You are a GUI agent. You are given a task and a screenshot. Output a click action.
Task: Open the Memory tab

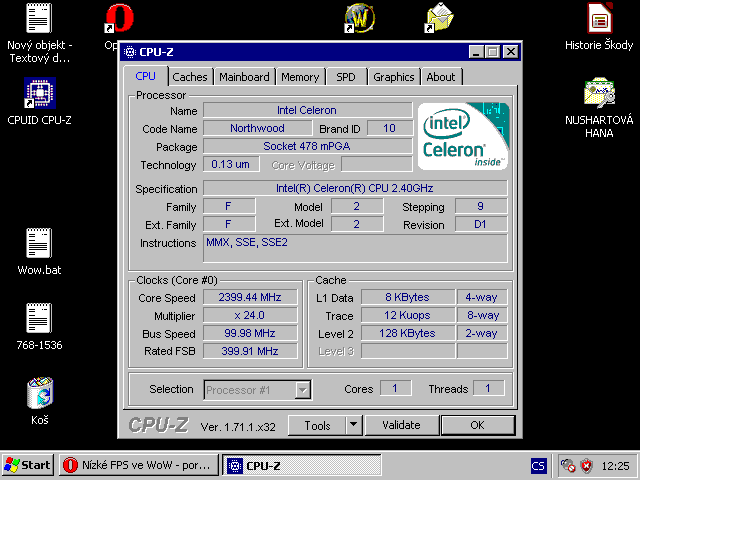point(300,77)
